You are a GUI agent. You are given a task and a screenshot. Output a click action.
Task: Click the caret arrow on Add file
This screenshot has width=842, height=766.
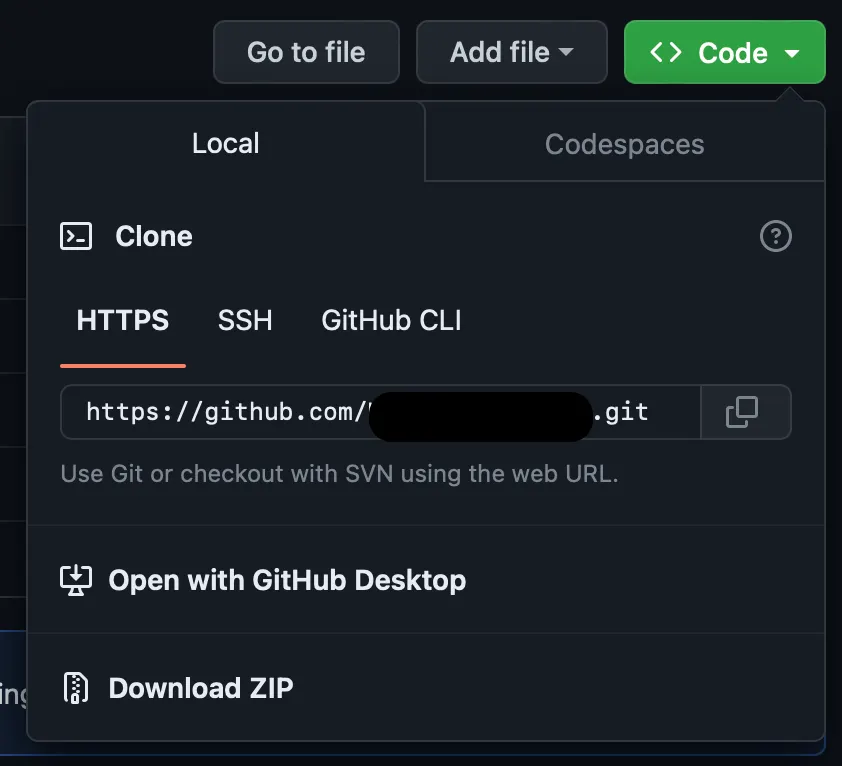[x=566, y=52]
